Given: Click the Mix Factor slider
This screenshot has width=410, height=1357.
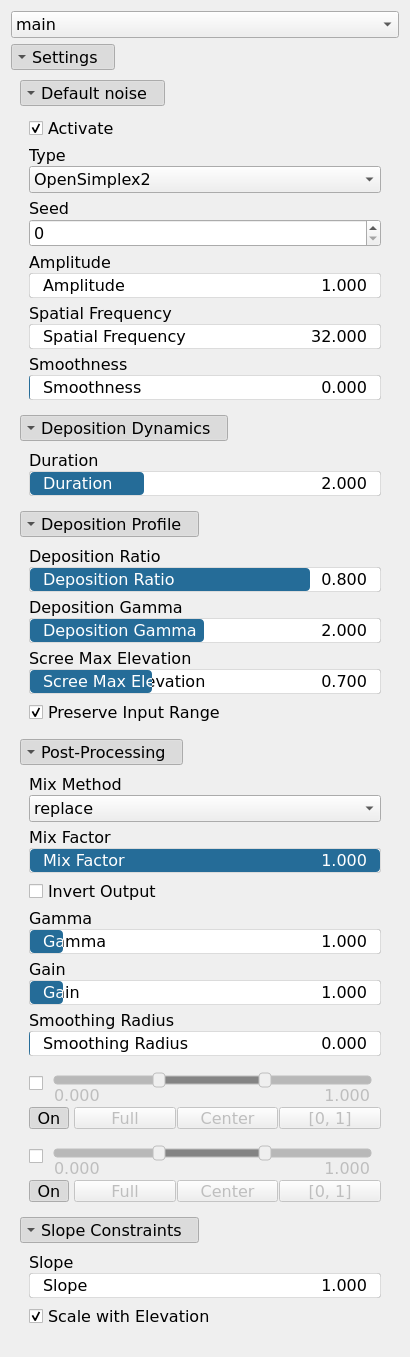Looking at the screenshot, I should pyautogui.click(x=205, y=860).
